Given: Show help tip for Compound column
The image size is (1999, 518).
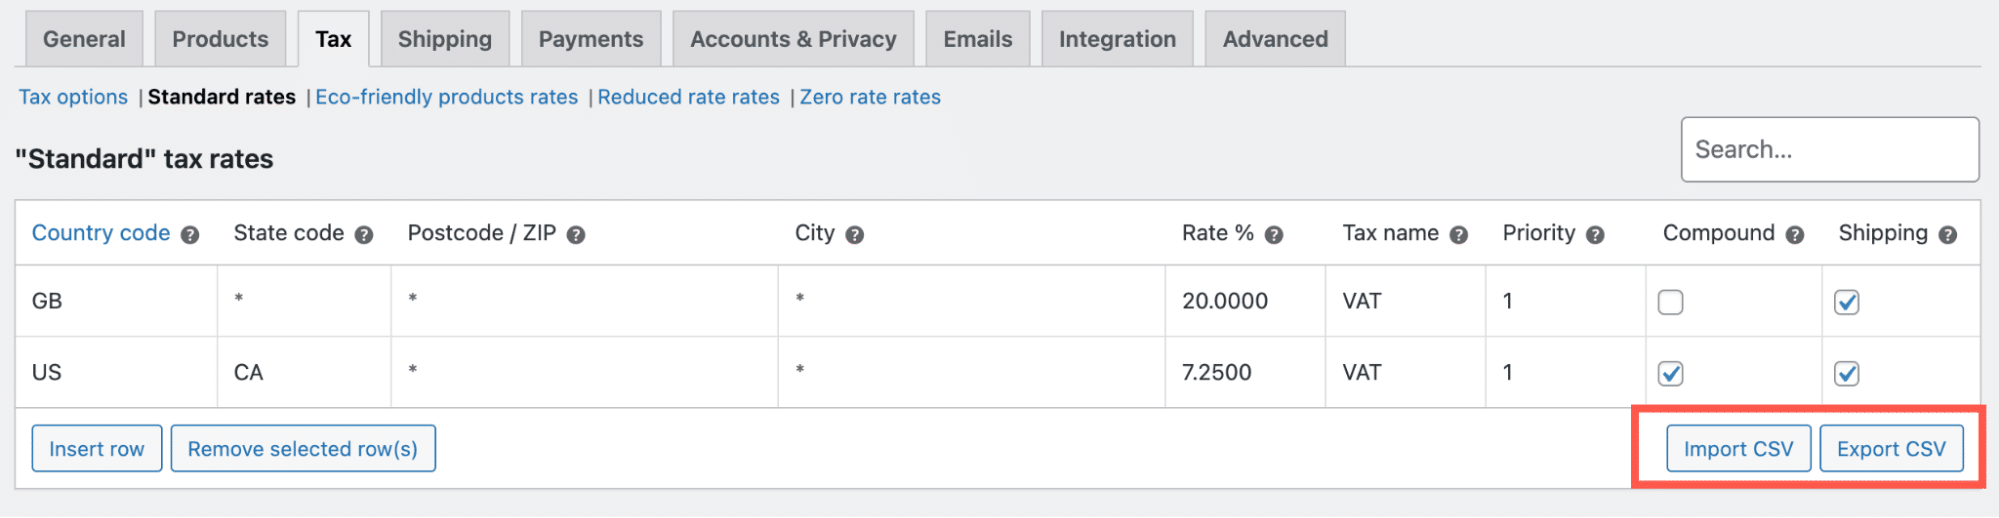Looking at the screenshot, I should click(1795, 235).
